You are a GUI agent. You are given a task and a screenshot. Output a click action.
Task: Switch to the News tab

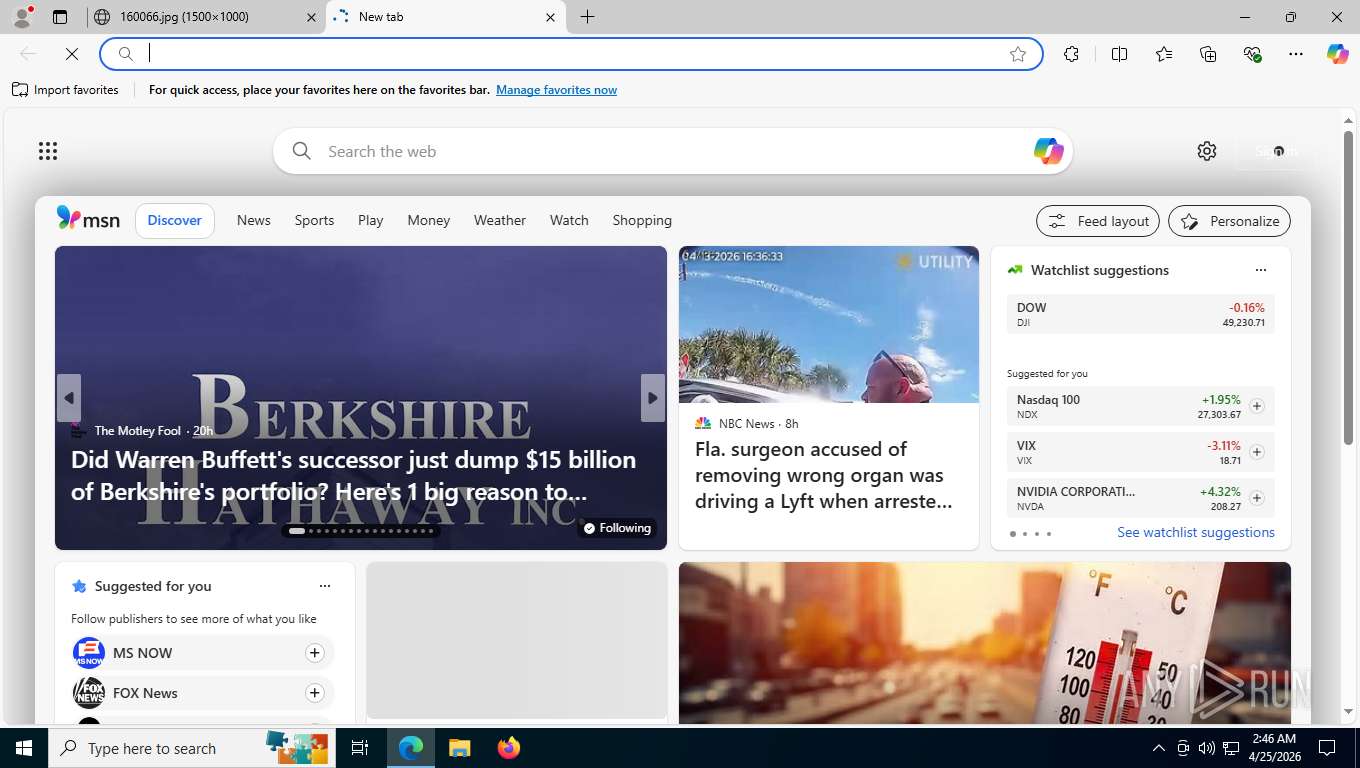(254, 220)
